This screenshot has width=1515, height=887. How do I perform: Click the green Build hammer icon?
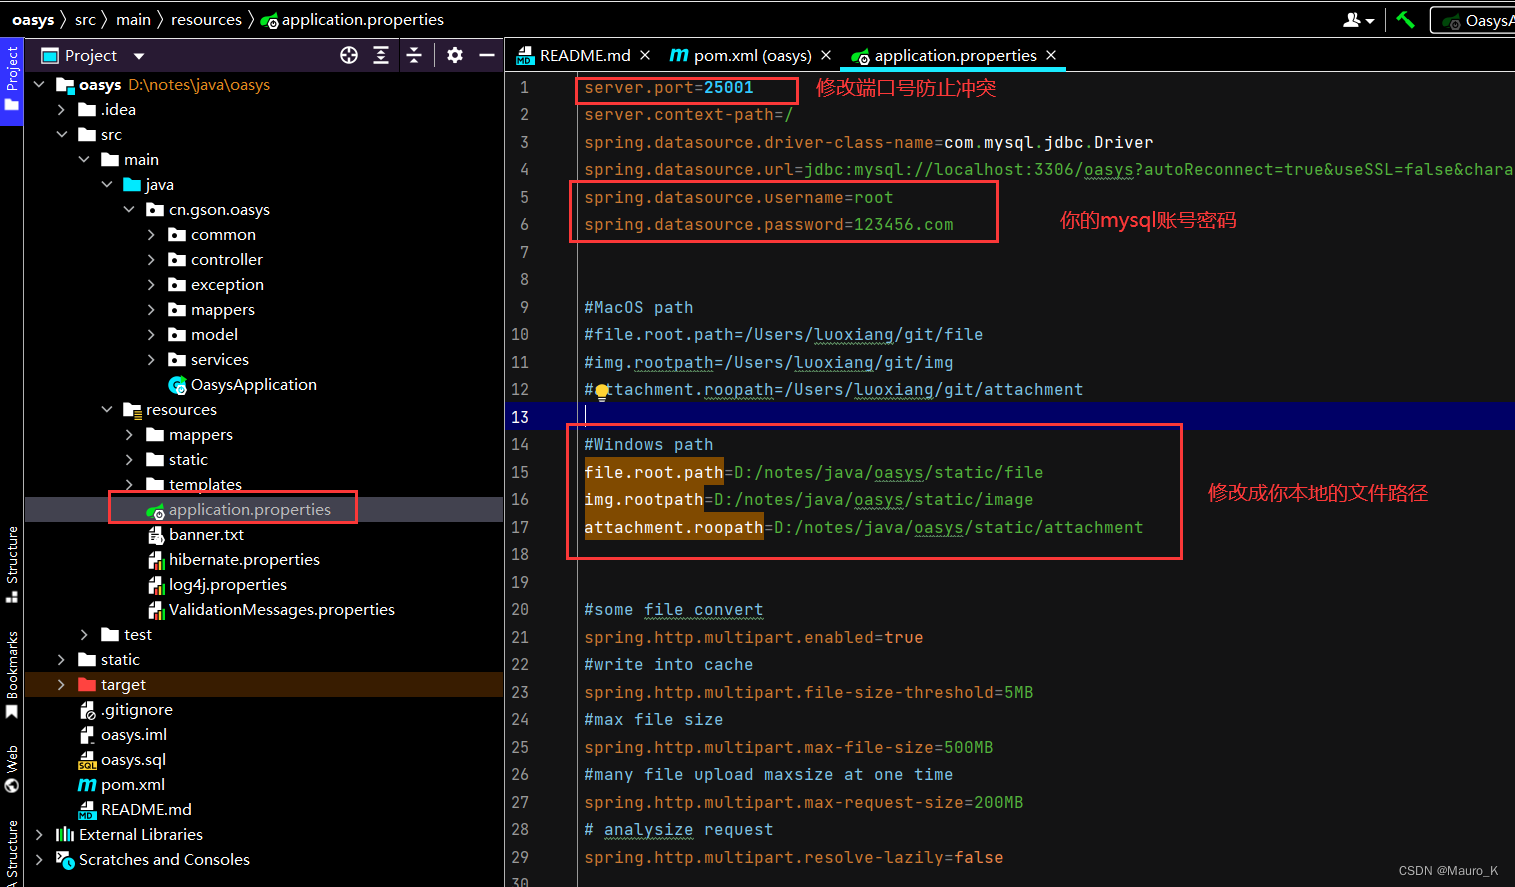[x=1405, y=20]
